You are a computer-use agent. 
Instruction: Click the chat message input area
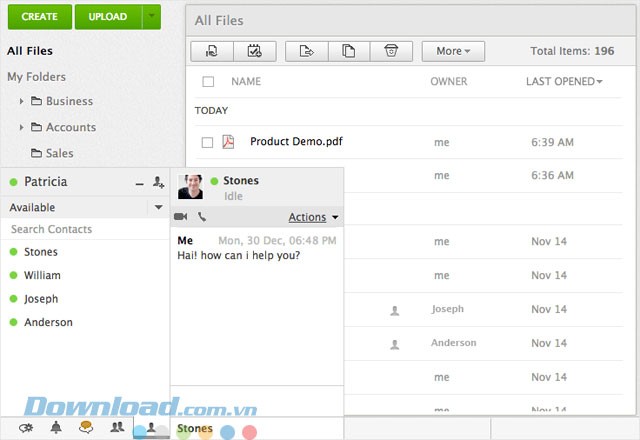click(x=257, y=401)
